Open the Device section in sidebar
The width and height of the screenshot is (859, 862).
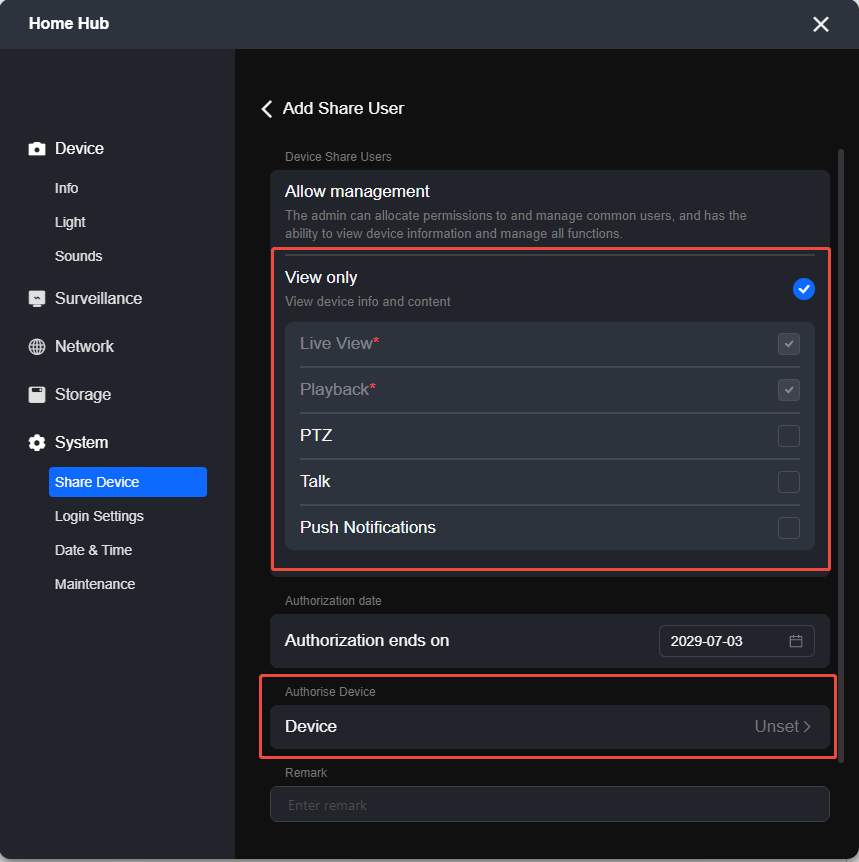point(79,149)
